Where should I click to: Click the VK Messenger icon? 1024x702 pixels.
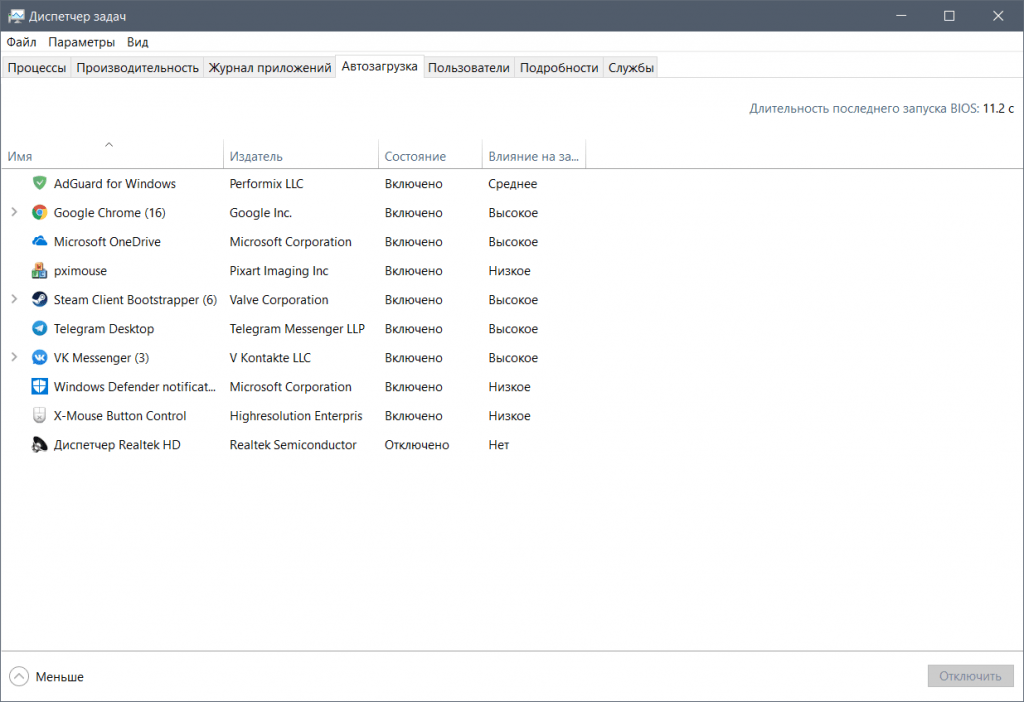tap(40, 358)
